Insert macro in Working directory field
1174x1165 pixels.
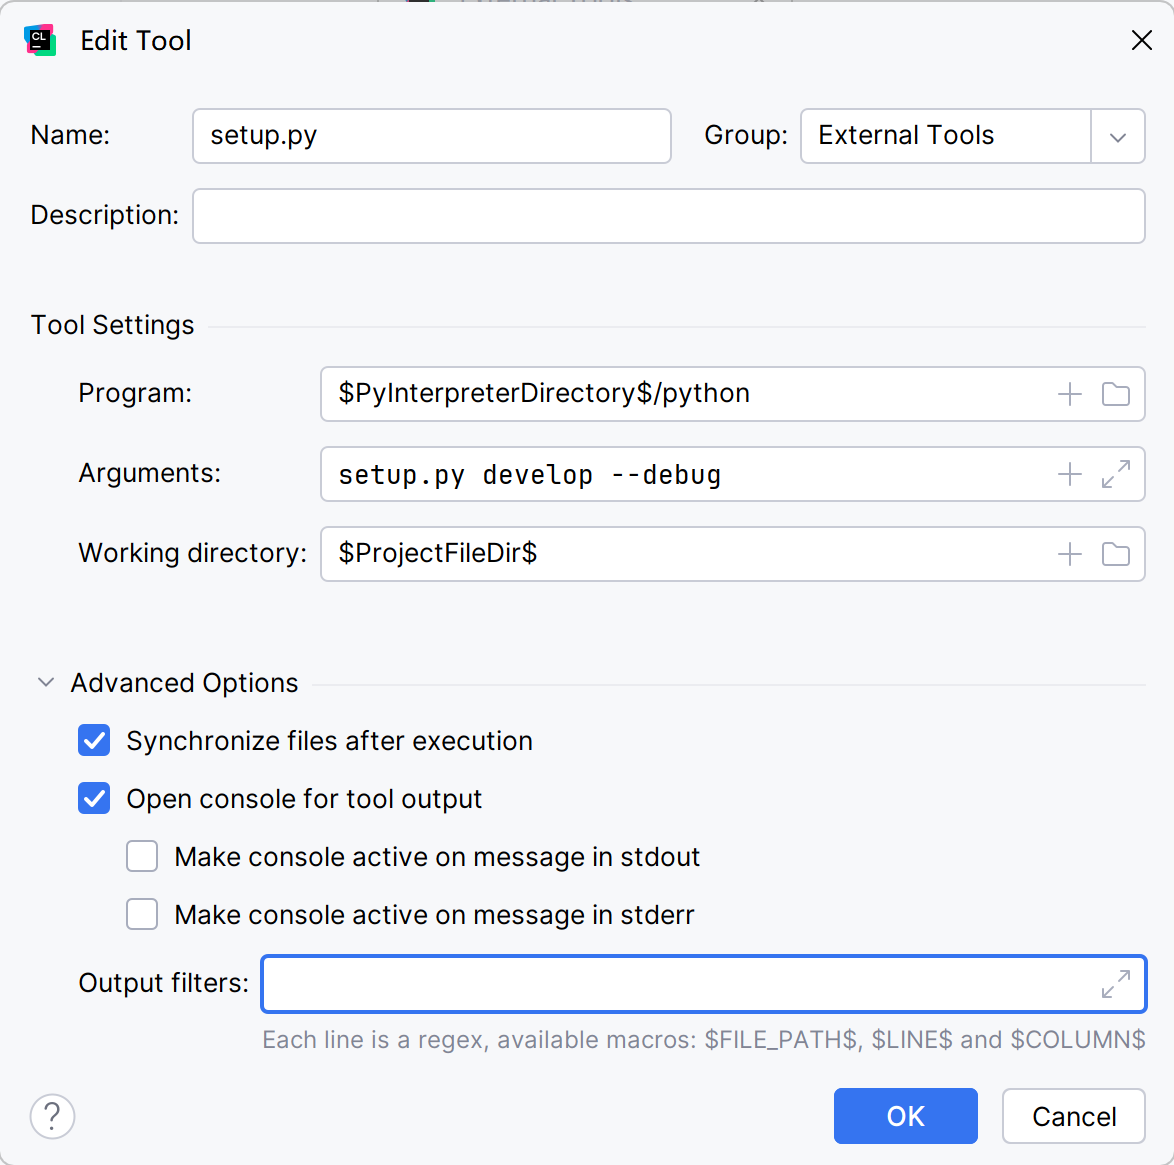tap(1069, 554)
